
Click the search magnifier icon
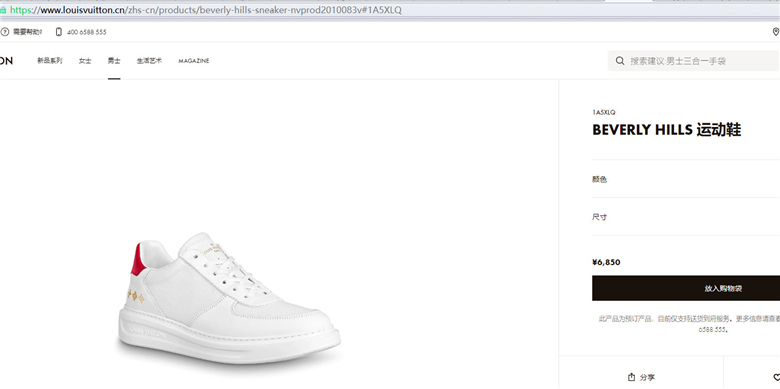620,61
